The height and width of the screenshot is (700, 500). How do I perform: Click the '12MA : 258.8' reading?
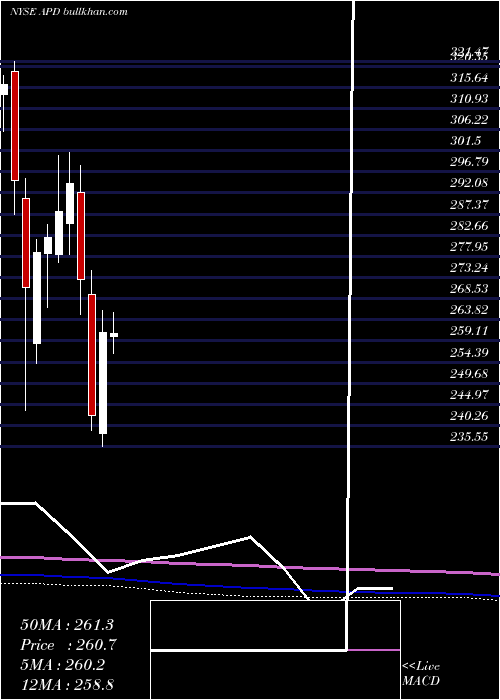coord(67,685)
